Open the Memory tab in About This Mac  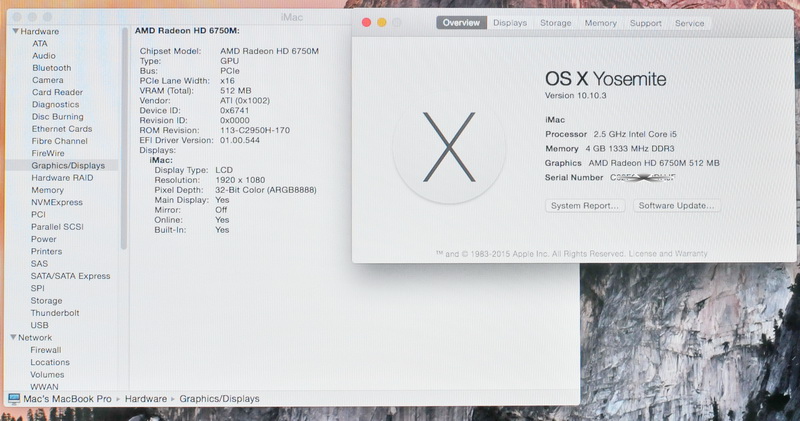click(x=601, y=23)
